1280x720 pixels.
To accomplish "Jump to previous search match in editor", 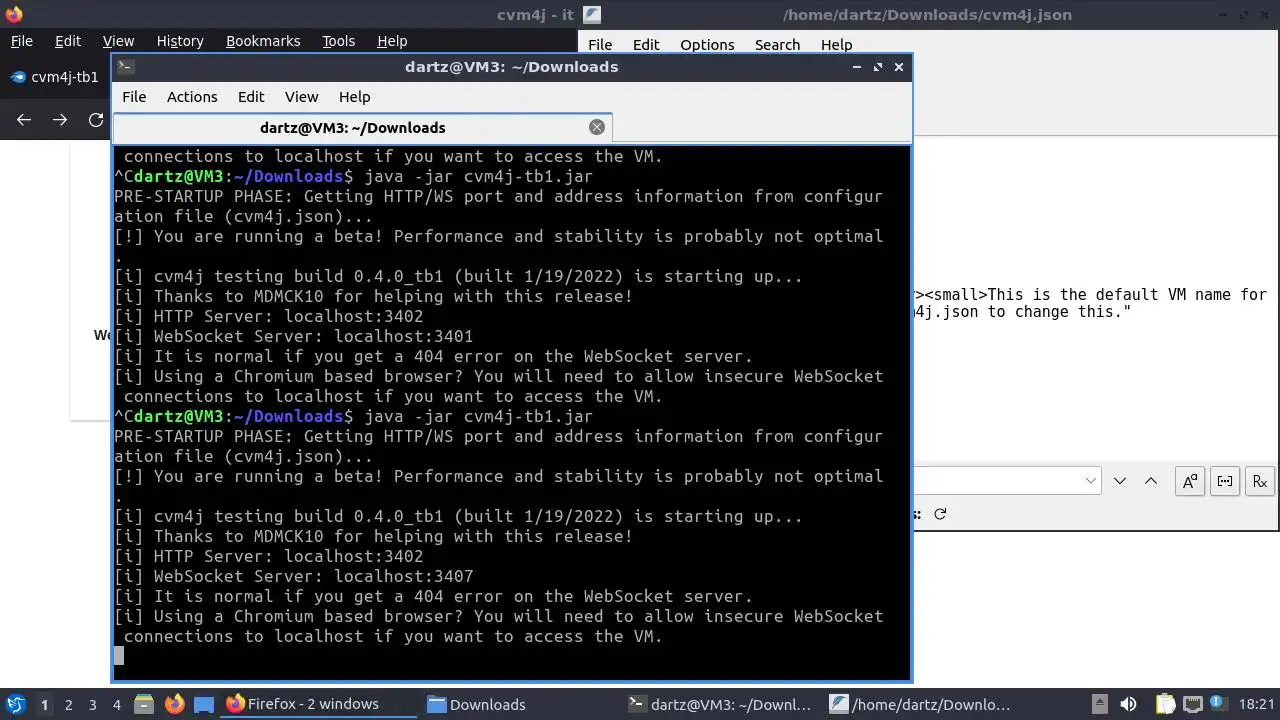I will (x=1151, y=481).
